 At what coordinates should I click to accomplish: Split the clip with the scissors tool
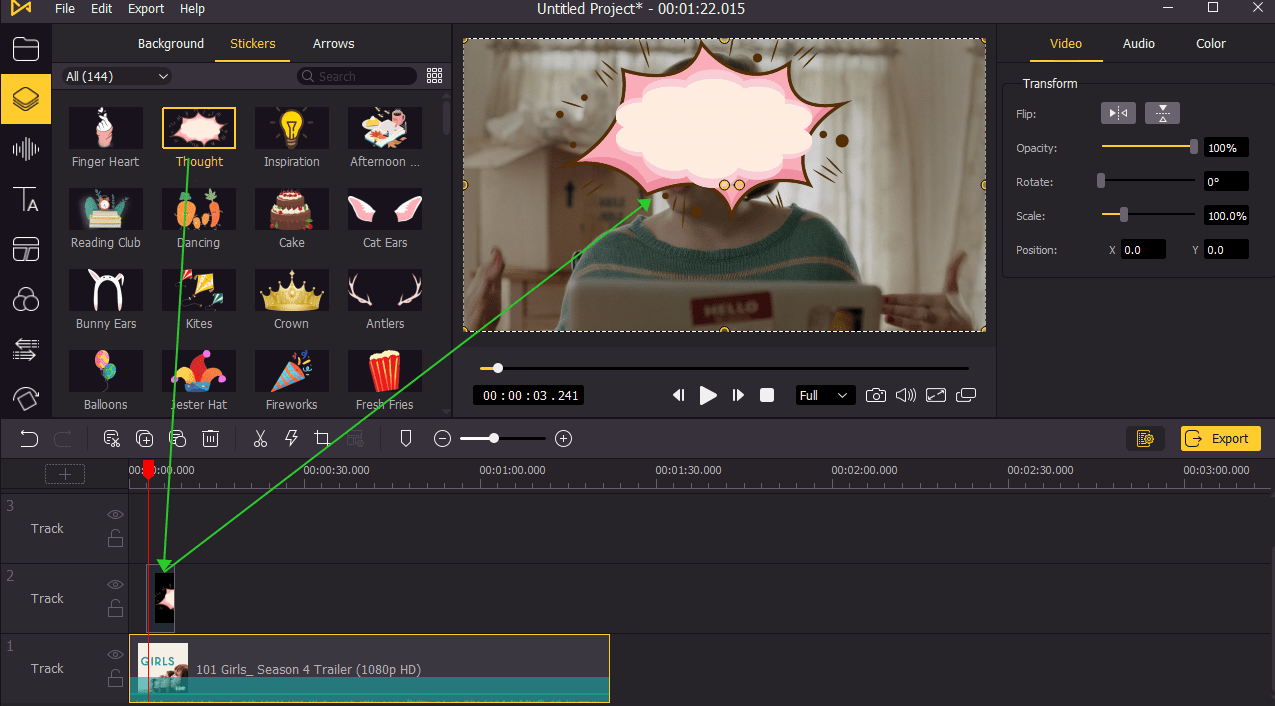point(260,438)
